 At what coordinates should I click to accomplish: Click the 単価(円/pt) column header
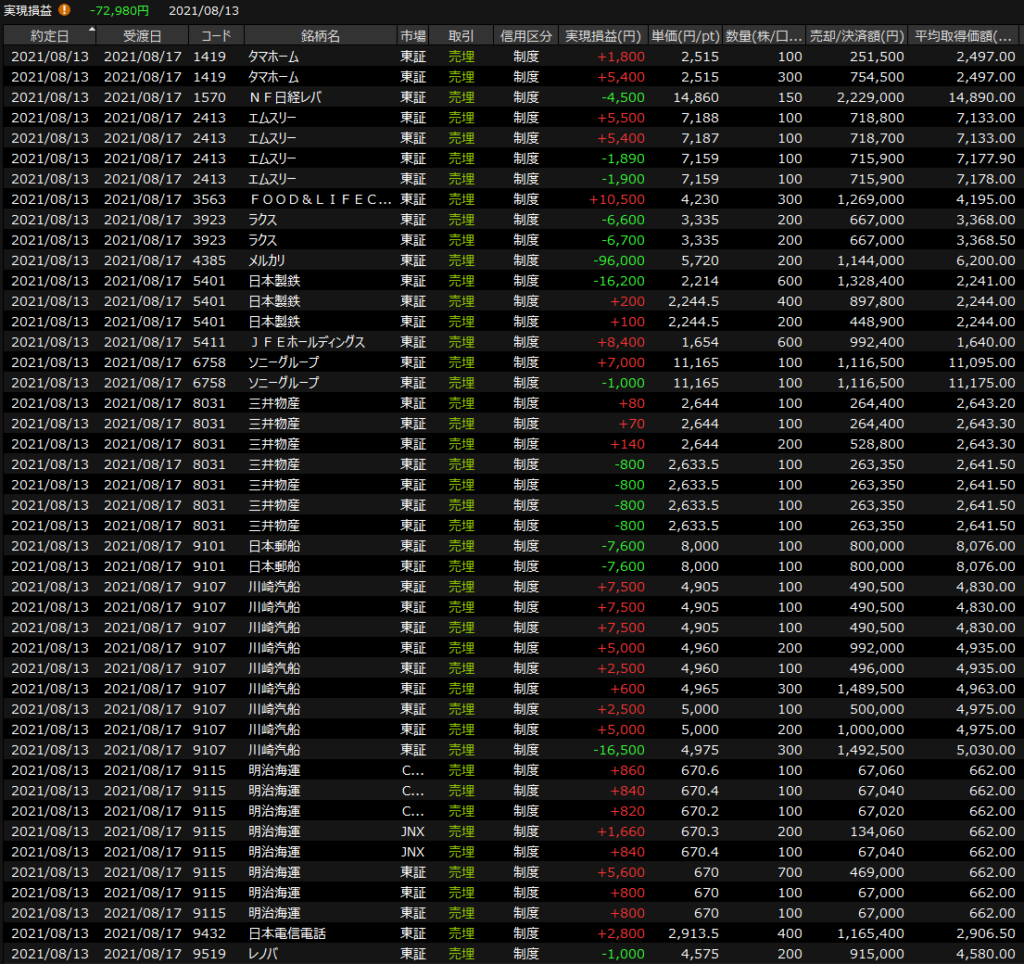[685, 36]
